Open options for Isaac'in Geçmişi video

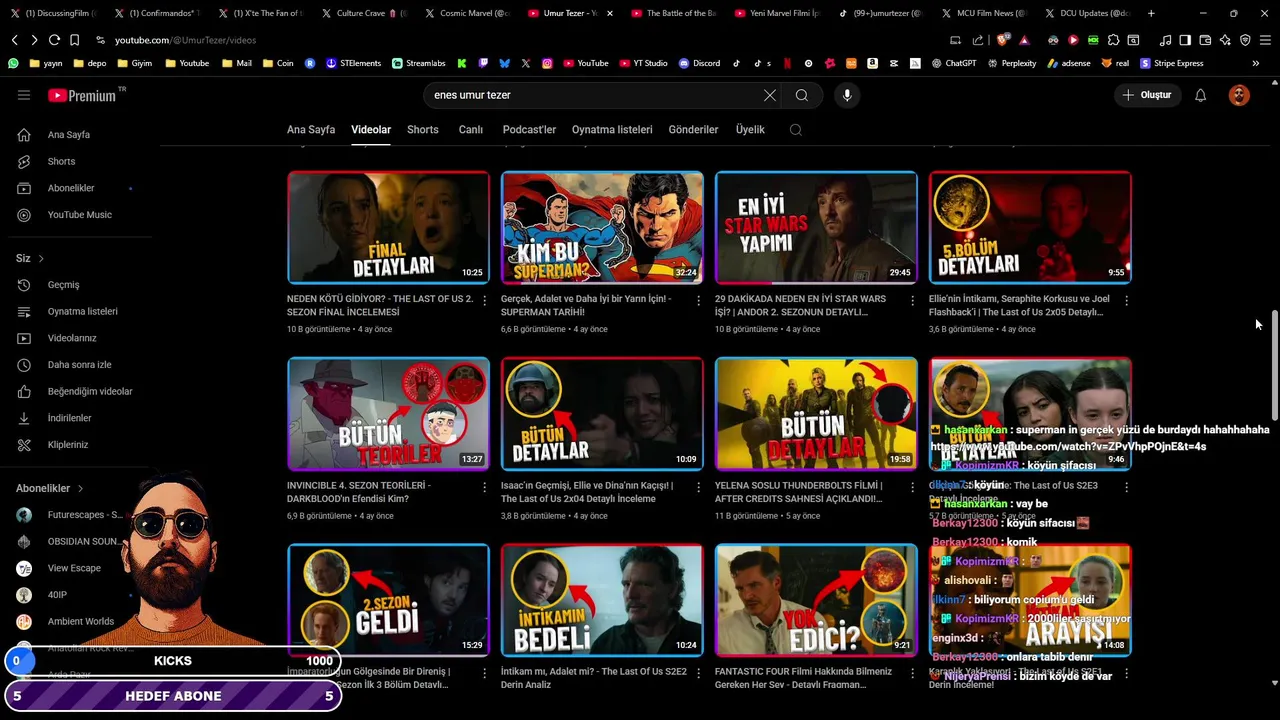(x=699, y=487)
